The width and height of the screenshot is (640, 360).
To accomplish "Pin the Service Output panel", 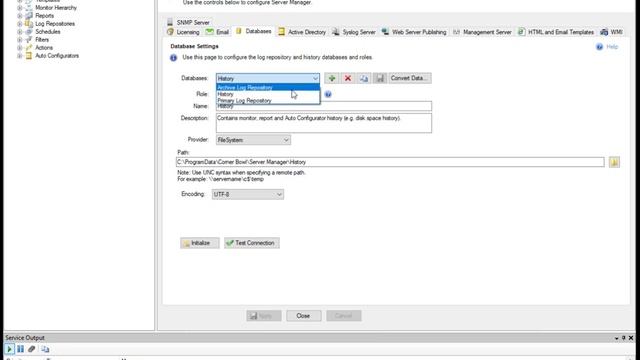I will 623,338.
